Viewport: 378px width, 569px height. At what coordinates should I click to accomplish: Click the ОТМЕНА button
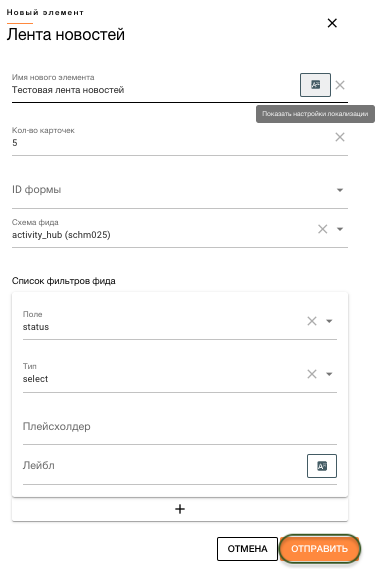pyautogui.click(x=247, y=549)
